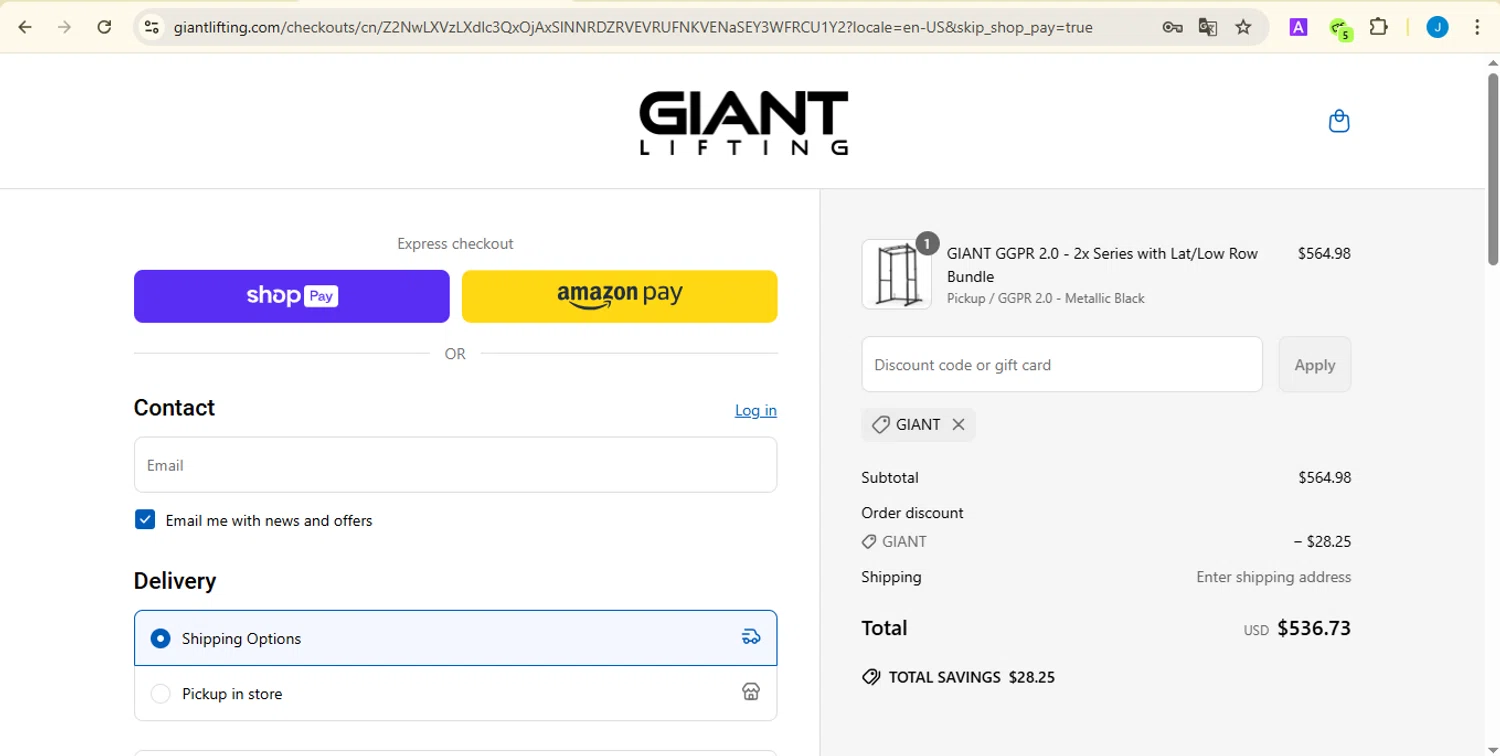Apply the discount code
The image size is (1500, 756).
pos(1314,364)
